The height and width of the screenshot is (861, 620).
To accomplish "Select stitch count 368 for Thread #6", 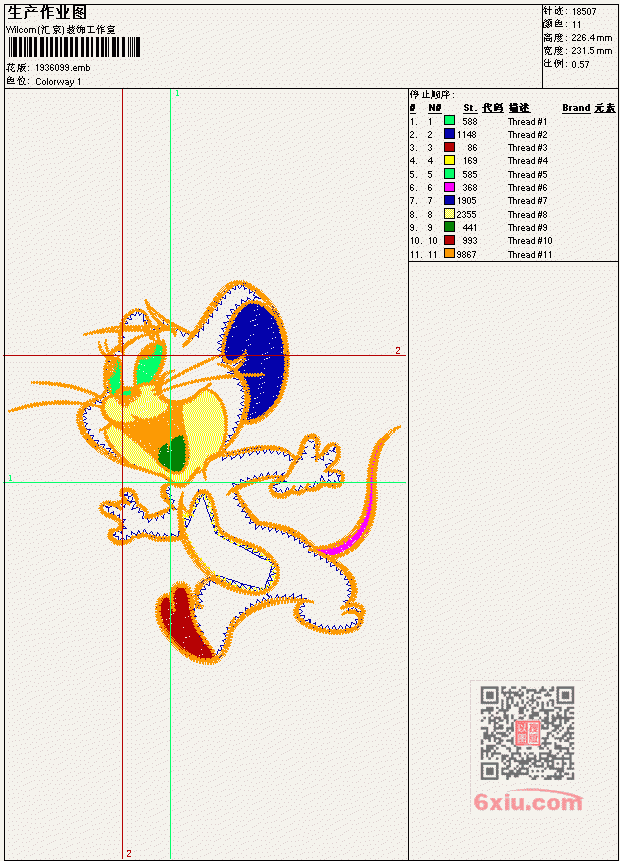I will pos(470,188).
